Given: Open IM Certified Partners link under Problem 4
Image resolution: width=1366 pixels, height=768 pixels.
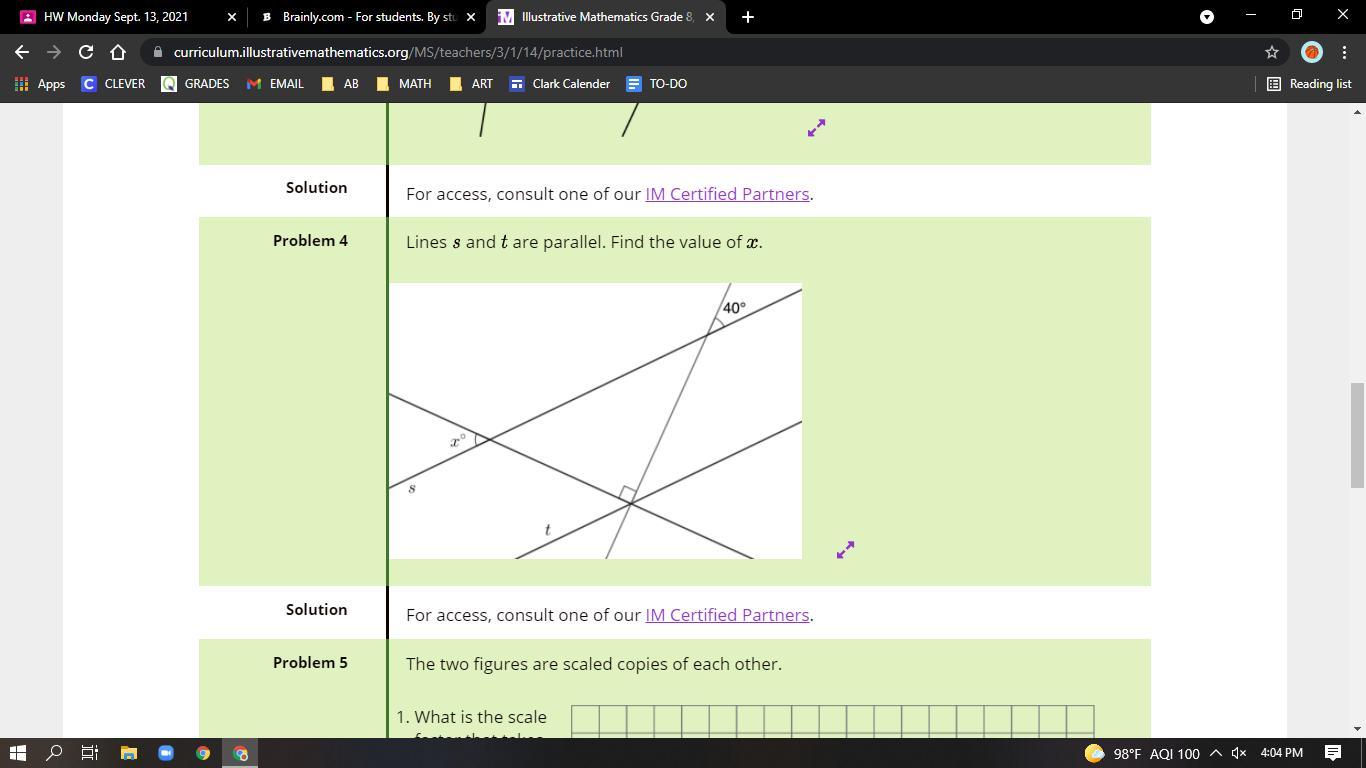Looking at the screenshot, I should click(x=727, y=615).
